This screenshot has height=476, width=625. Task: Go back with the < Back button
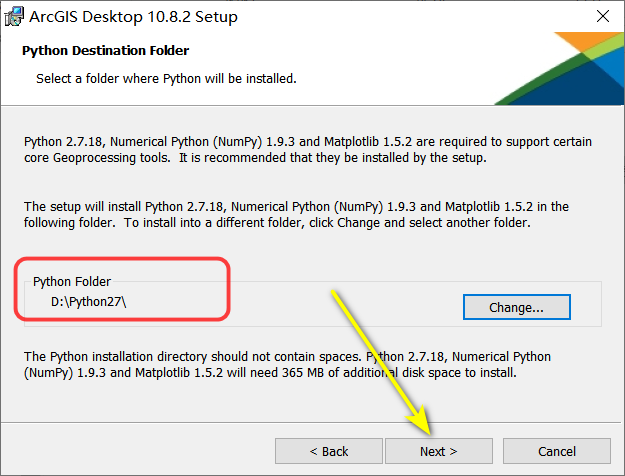click(328, 451)
